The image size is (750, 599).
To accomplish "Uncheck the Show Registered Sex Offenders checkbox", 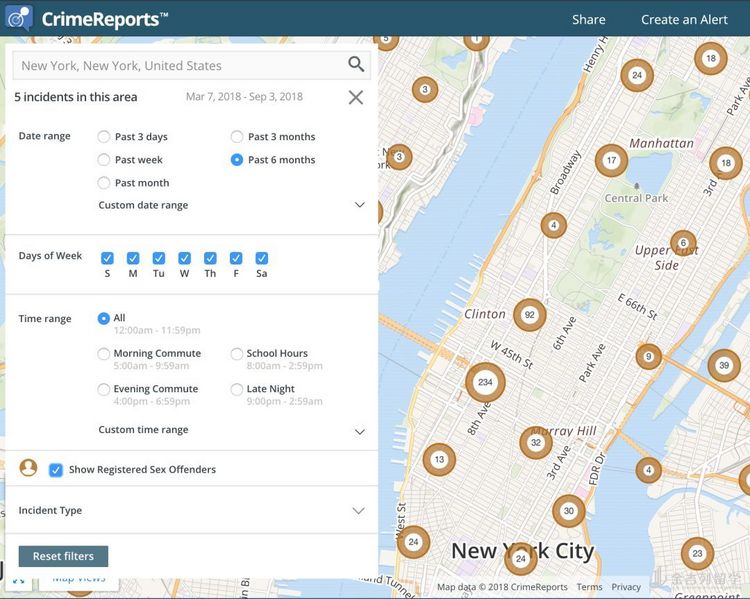I will (x=56, y=470).
